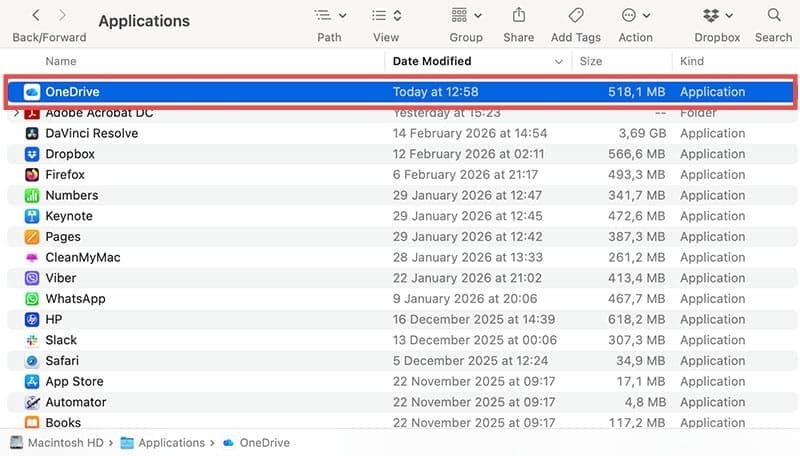
Task: Expand the Adobe Acrobat DC folder
Action: (x=16, y=113)
